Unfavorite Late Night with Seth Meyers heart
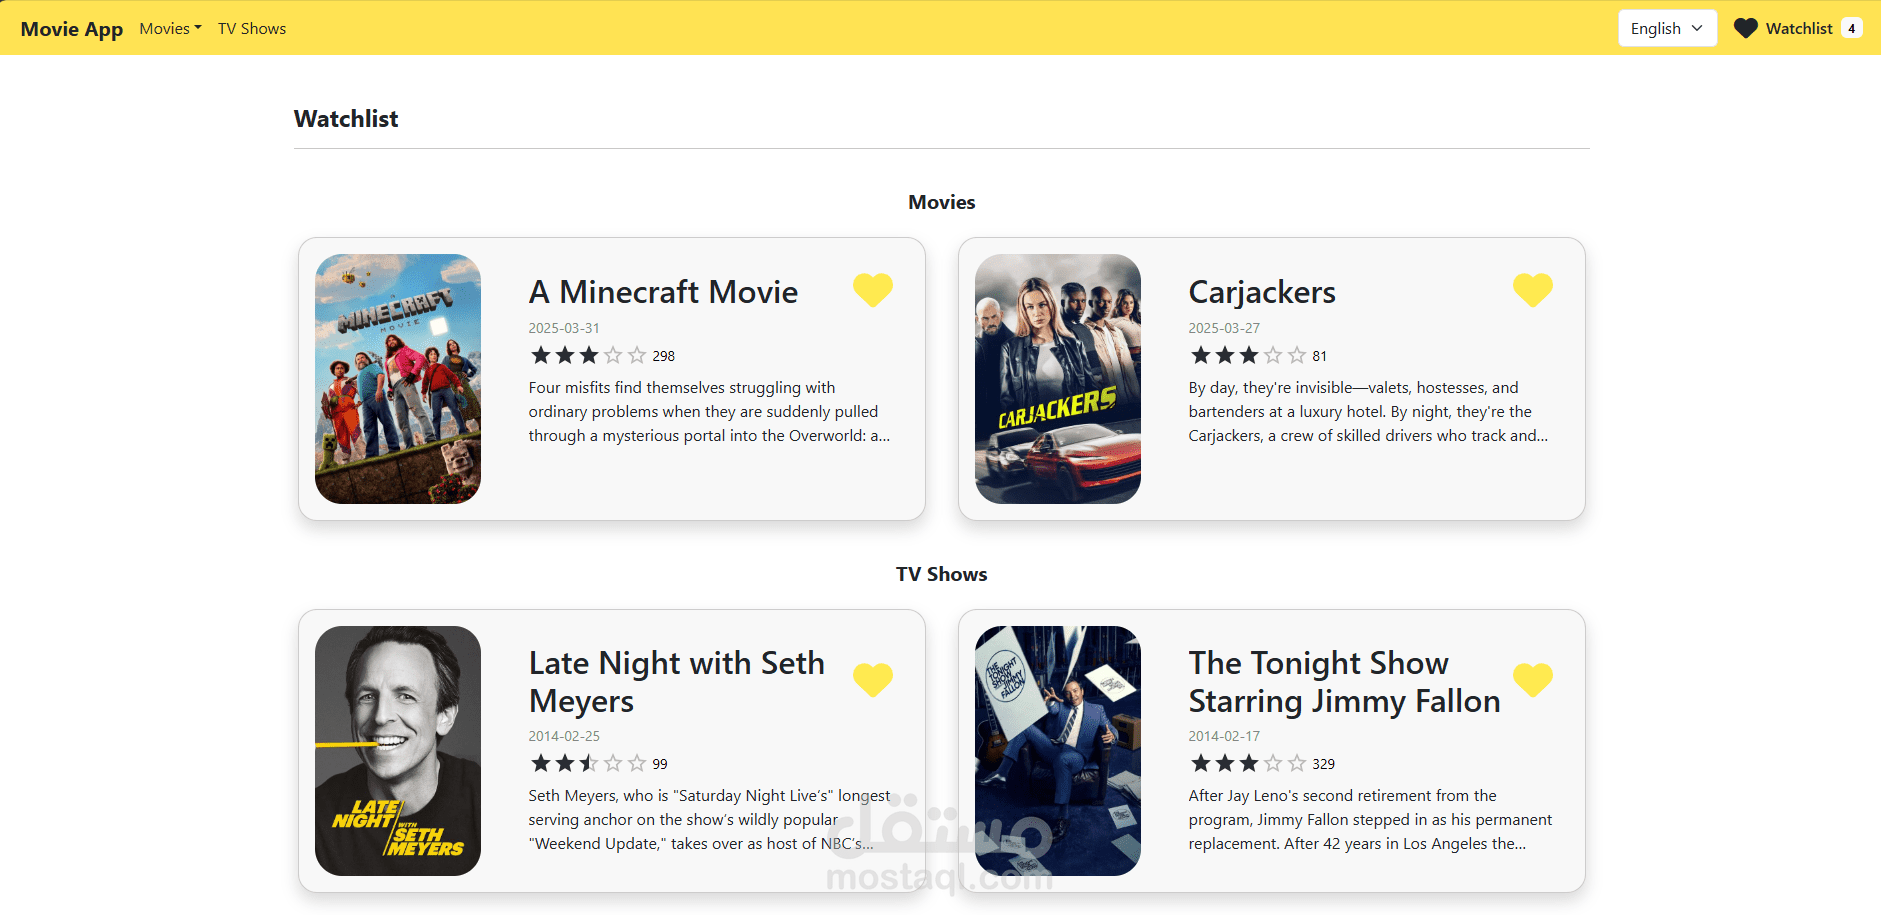Image resolution: width=1881 pixels, height=915 pixels. [872, 680]
